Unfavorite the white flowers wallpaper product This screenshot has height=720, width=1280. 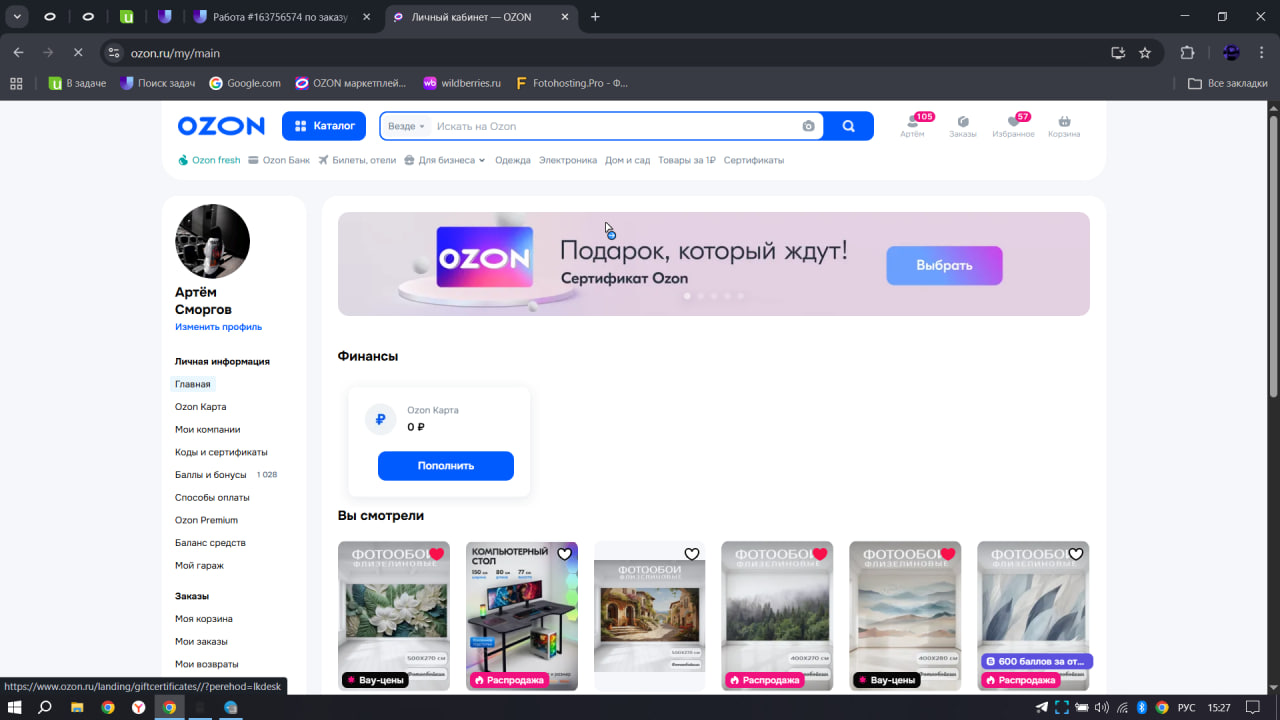click(x=436, y=554)
